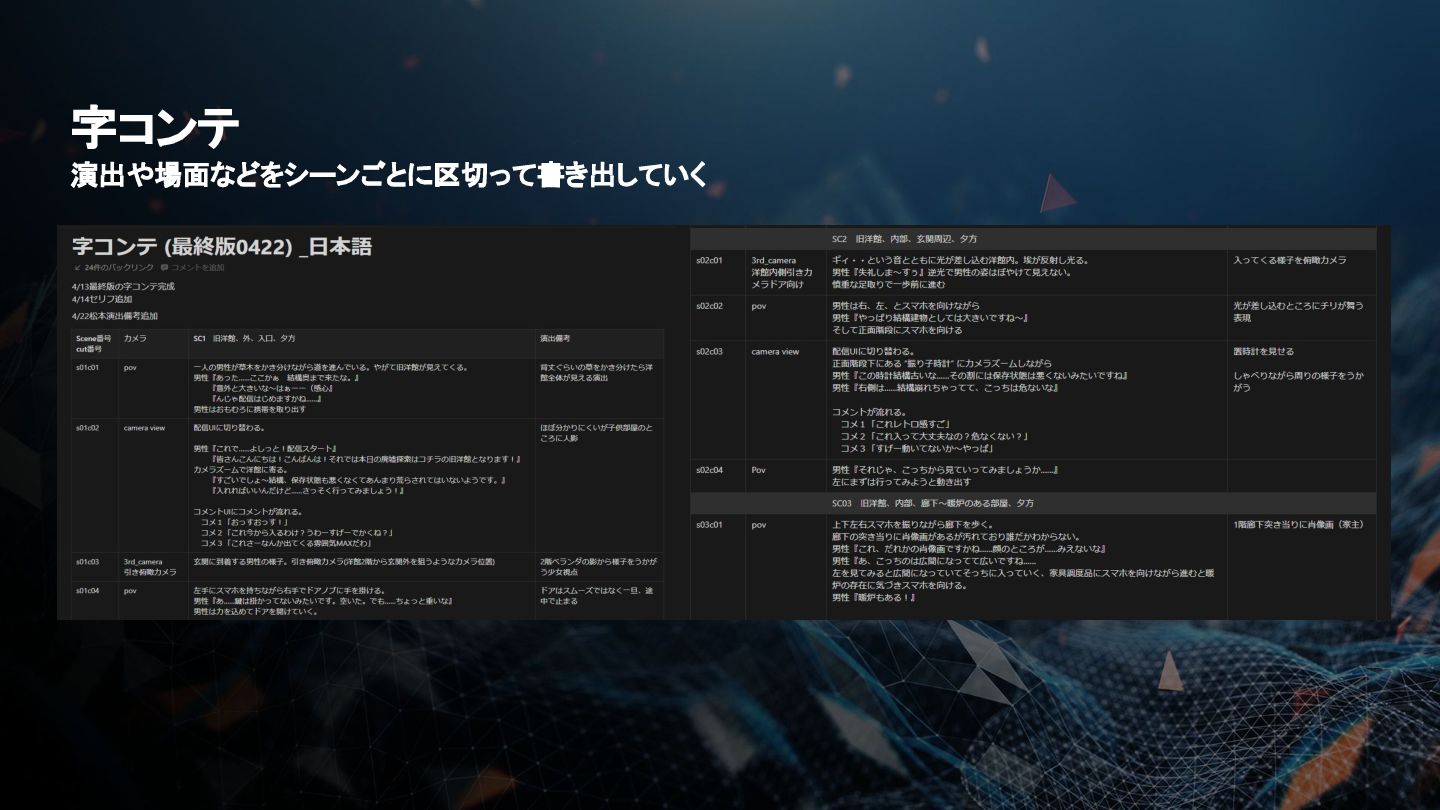Select cell s03c01
The image size is (1440, 810).
pos(709,524)
